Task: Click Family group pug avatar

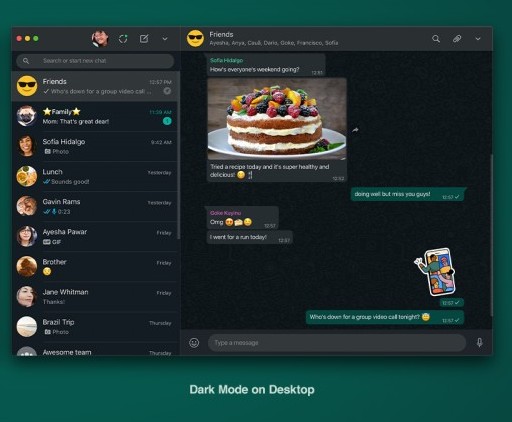Action: tap(27, 116)
